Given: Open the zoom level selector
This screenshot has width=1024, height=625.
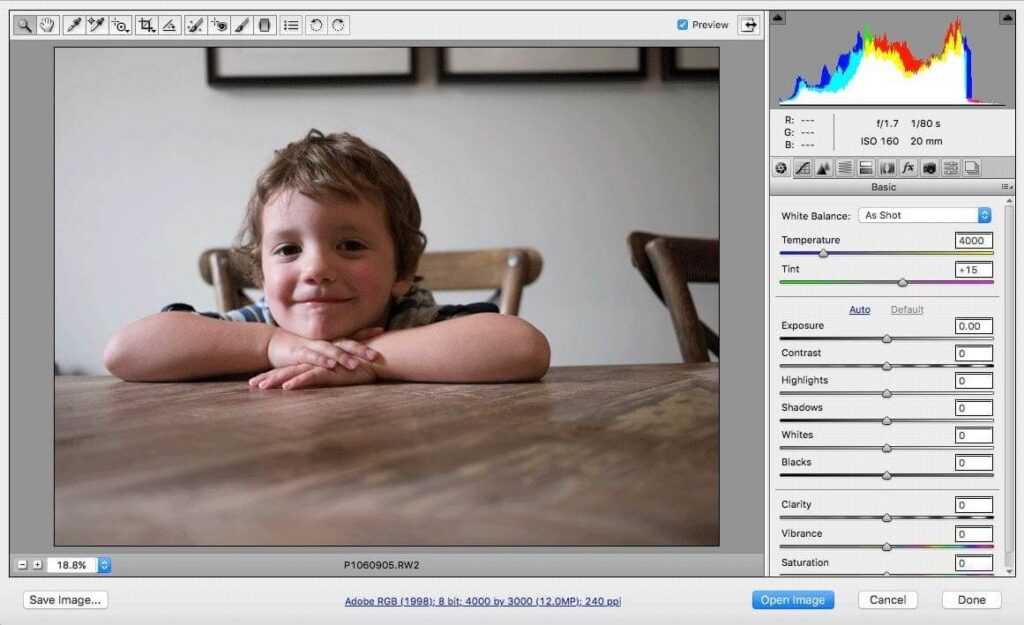Looking at the screenshot, I should (x=104, y=565).
